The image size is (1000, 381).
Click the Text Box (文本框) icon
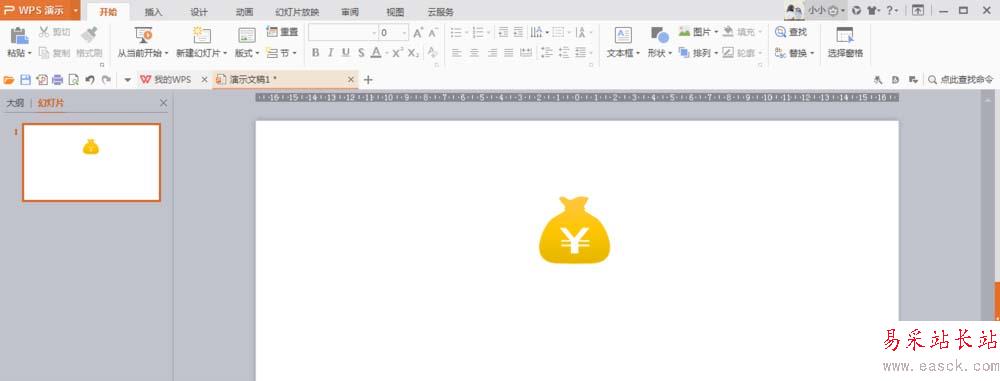(623, 35)
